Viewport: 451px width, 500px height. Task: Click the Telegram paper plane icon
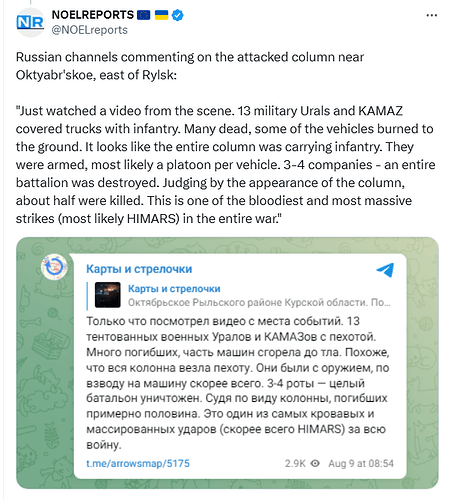coord(385,270)
